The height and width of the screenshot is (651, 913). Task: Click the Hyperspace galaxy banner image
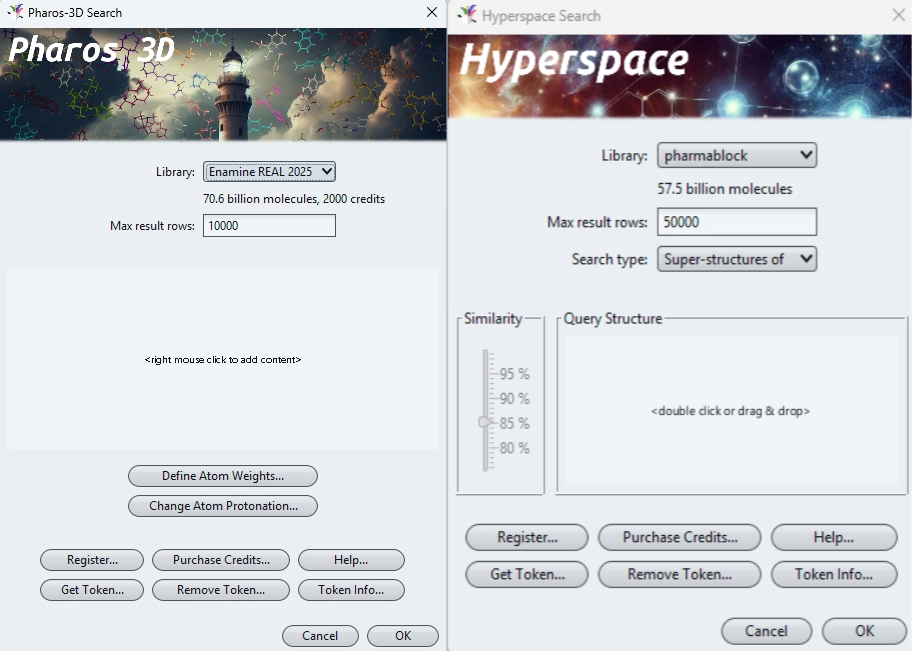[x=680, y=76]
